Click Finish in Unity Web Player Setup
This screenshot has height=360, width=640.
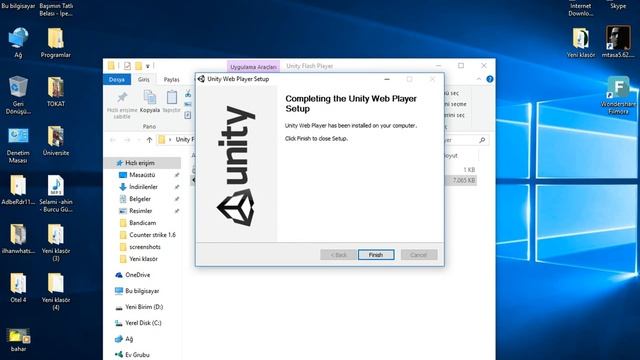coord(376,255)
